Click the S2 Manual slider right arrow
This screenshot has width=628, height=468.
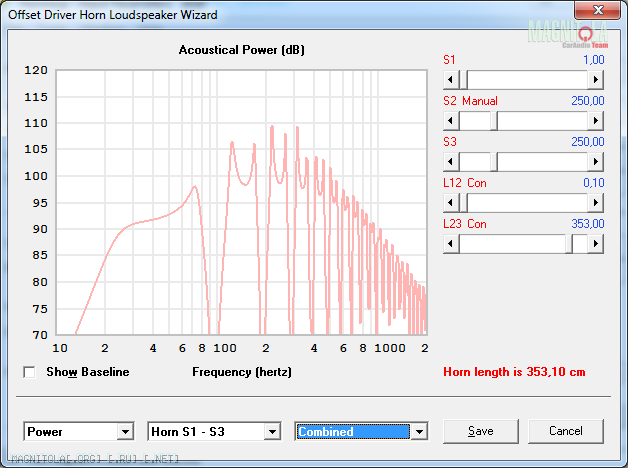[x=596, y=121]
